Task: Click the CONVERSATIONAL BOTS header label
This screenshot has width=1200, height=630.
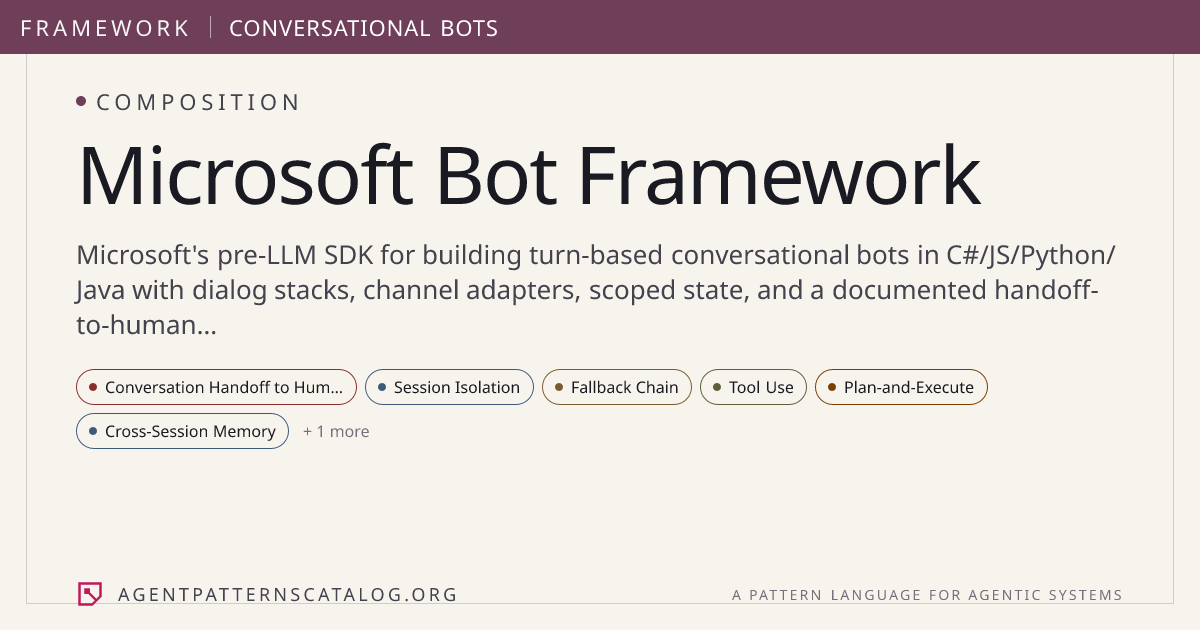Action: coord(364,28)
